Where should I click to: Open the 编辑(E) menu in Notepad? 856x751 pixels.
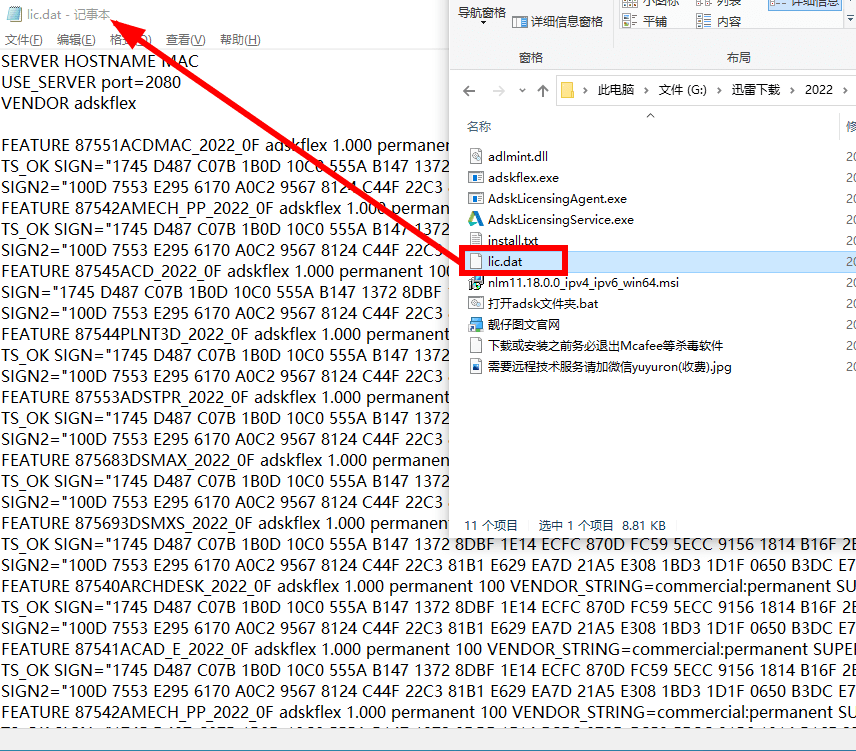[x=76, y=40]
